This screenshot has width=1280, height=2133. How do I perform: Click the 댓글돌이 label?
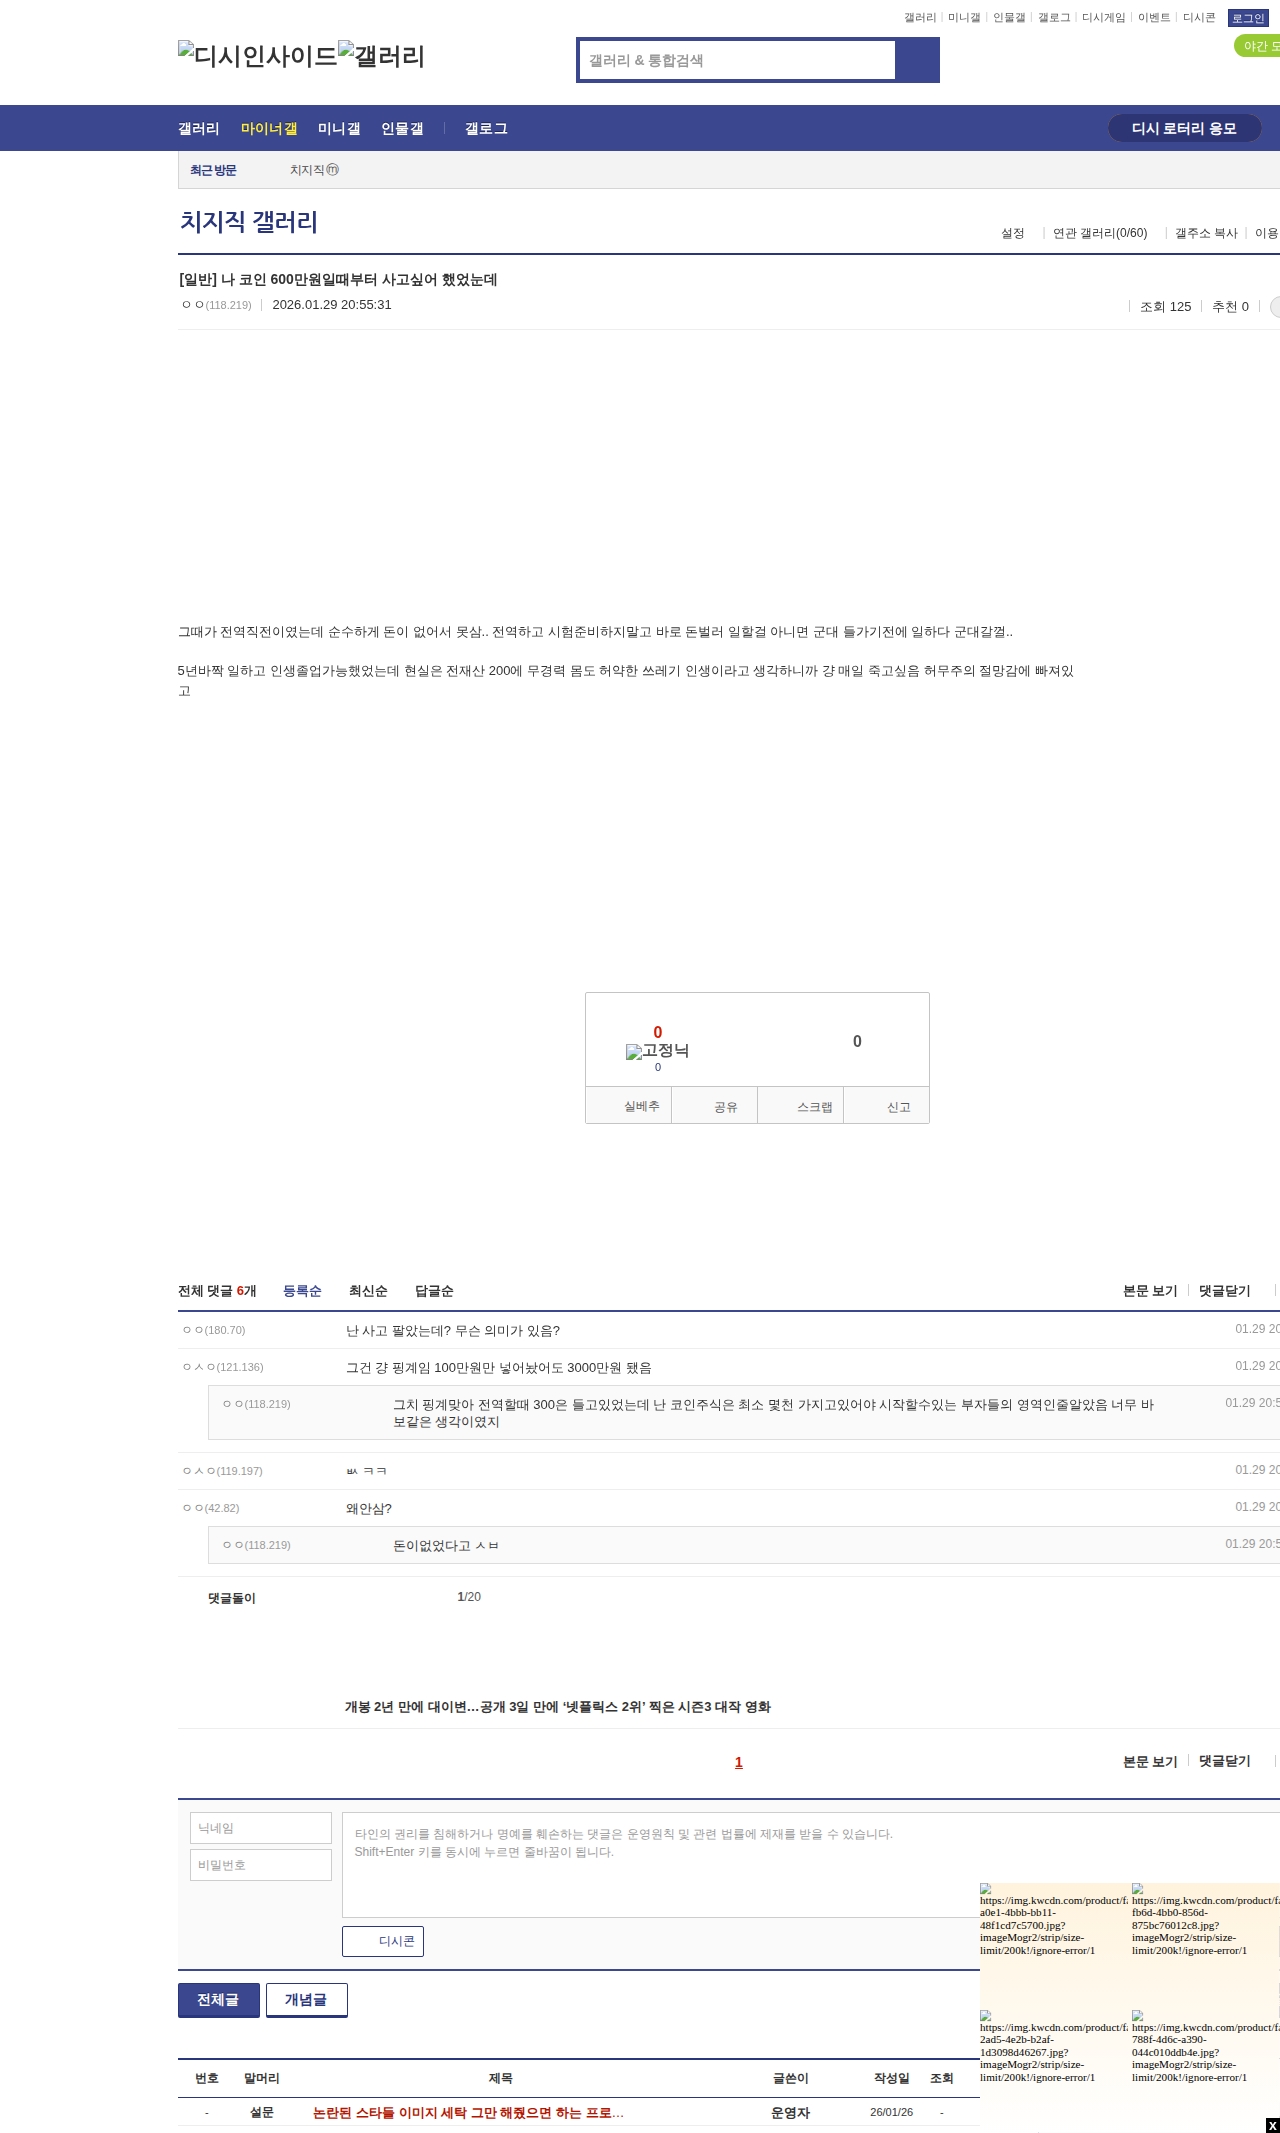tap(232, 1598)
